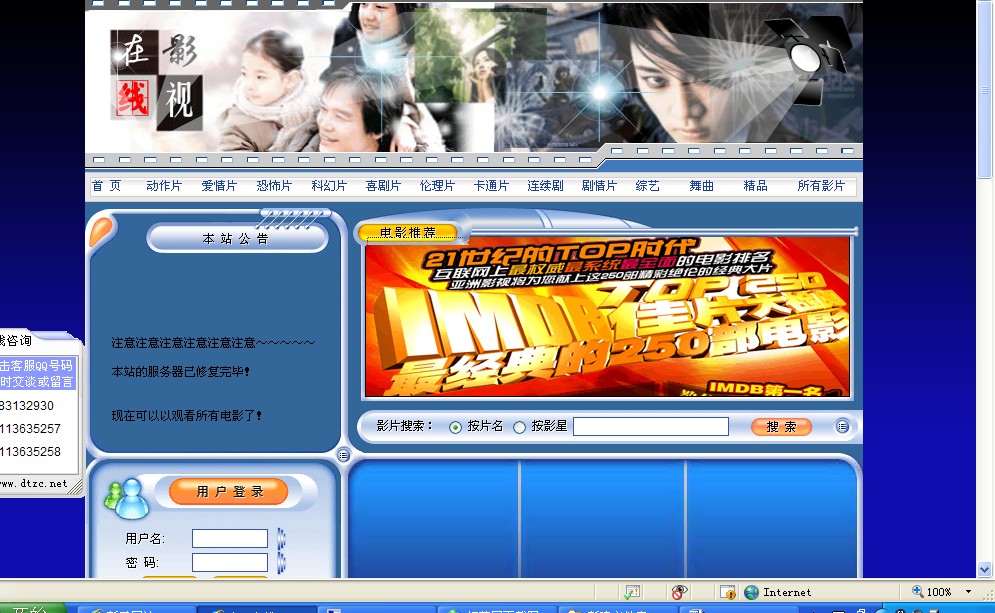Open the 首页 home page nav link
995x613 pixels.
coord(107,186)
